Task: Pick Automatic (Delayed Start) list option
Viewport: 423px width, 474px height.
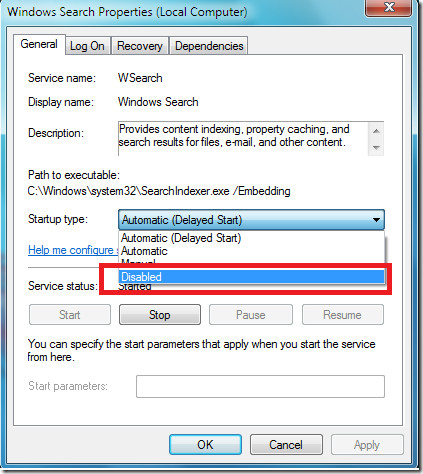Action: click(x=251, y=238)
